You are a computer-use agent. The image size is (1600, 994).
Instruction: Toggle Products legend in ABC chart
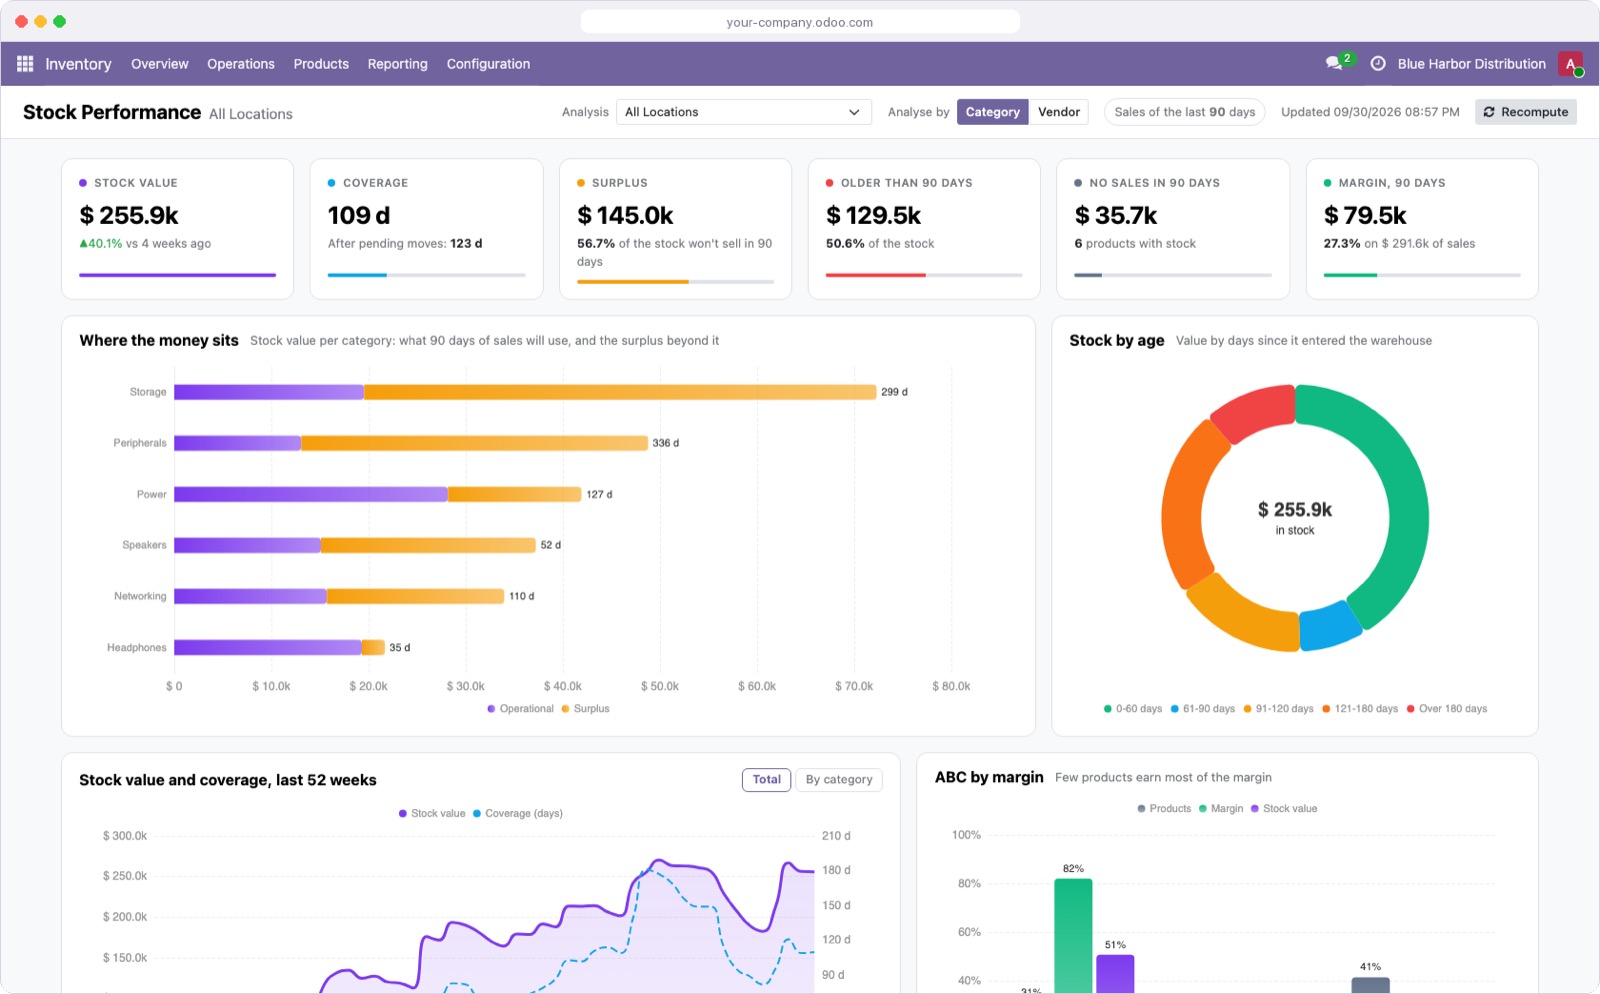[1164, 809]
